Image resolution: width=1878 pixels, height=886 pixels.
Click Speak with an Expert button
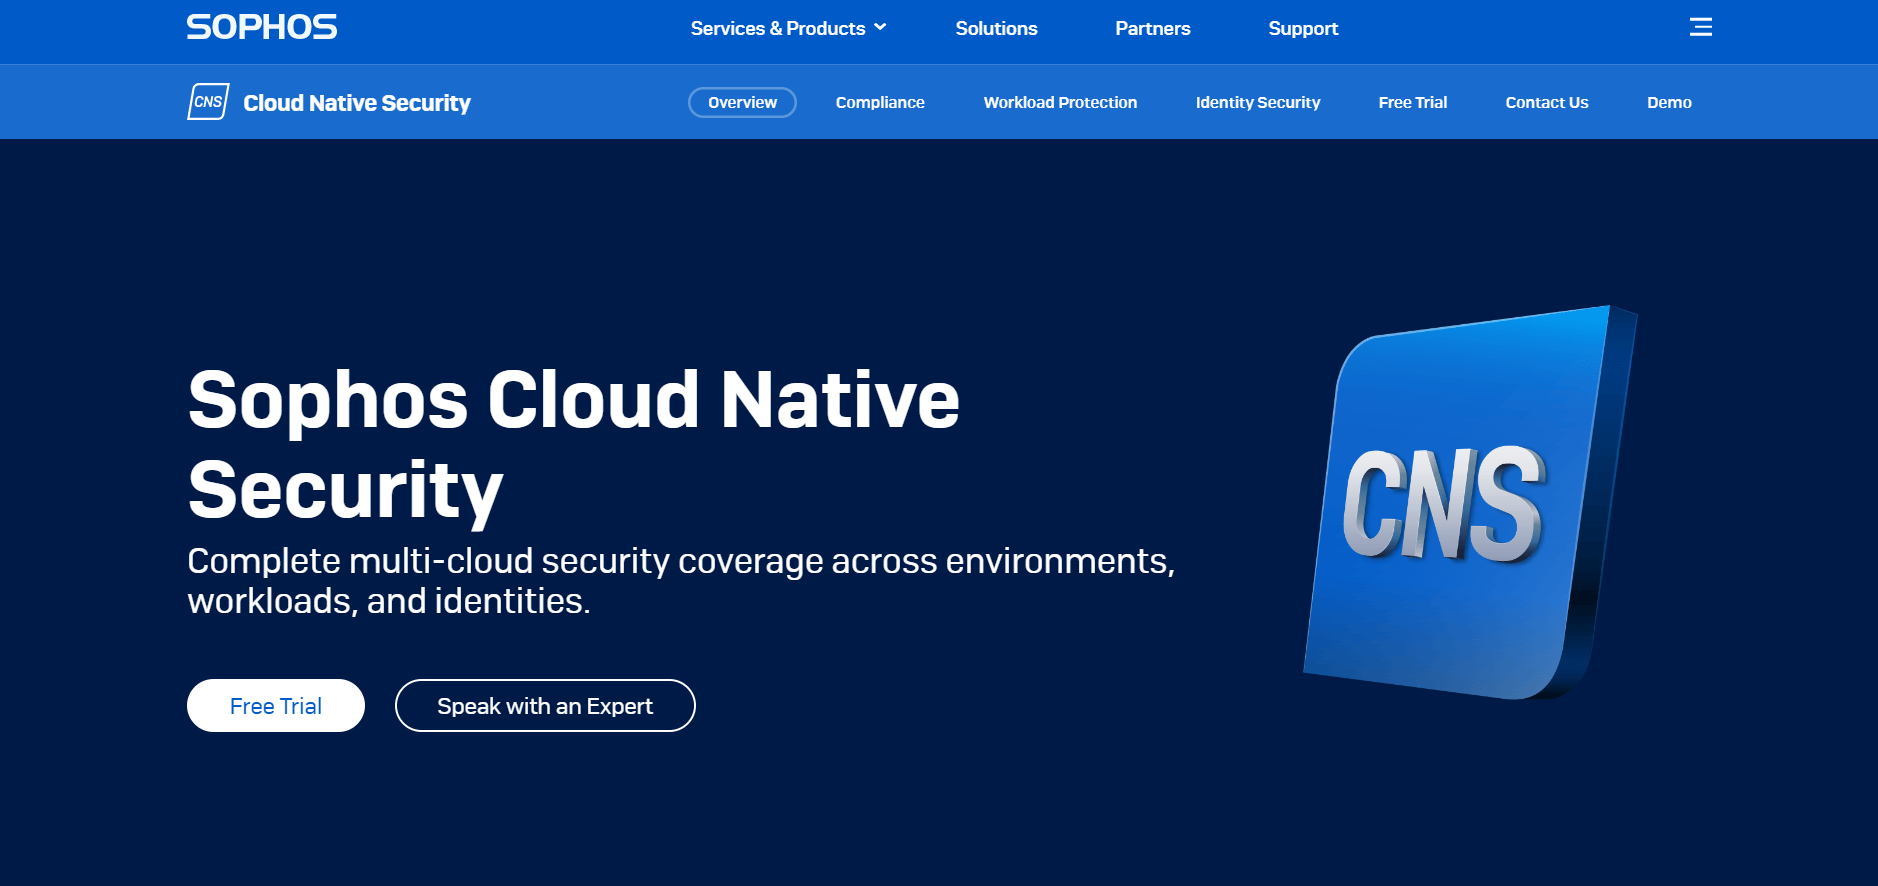point(545,705)
